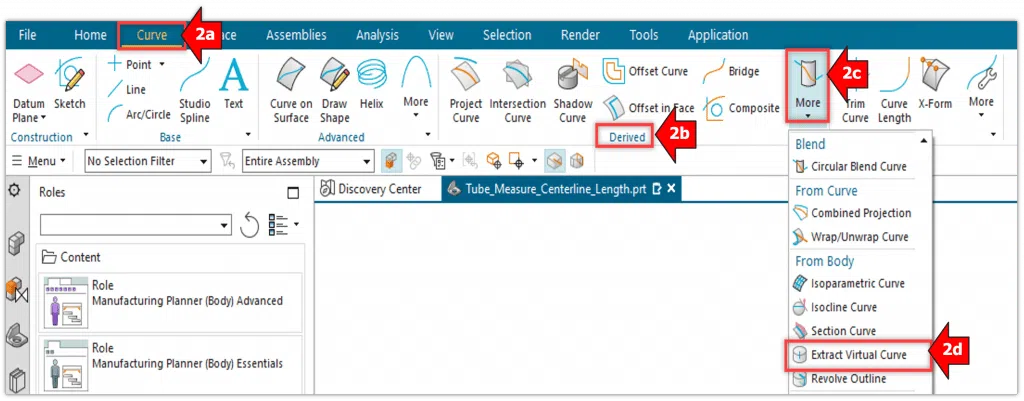
Task: Select Manufacturing Planner (Body) Essentials role
Action: [171, 364]
